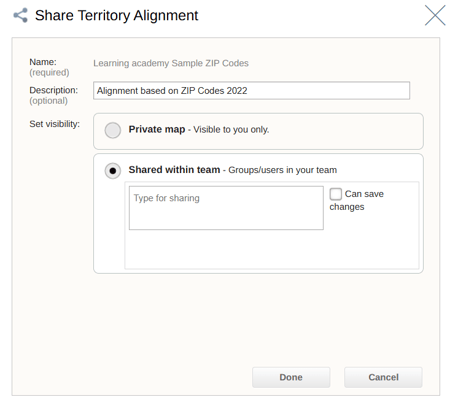Close the Share Territory Alignment dialog

435,15
